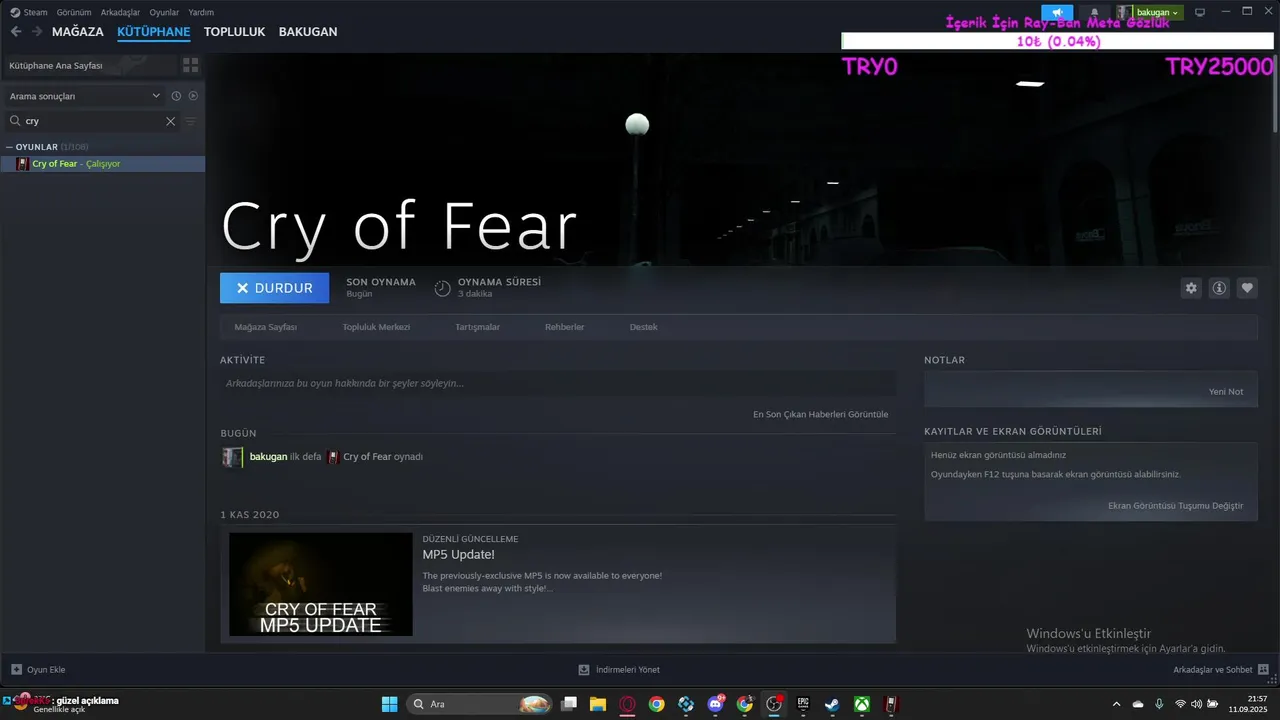1280x720 pixels.
Task: Go back with the left arrow
Action: [16, 32]
